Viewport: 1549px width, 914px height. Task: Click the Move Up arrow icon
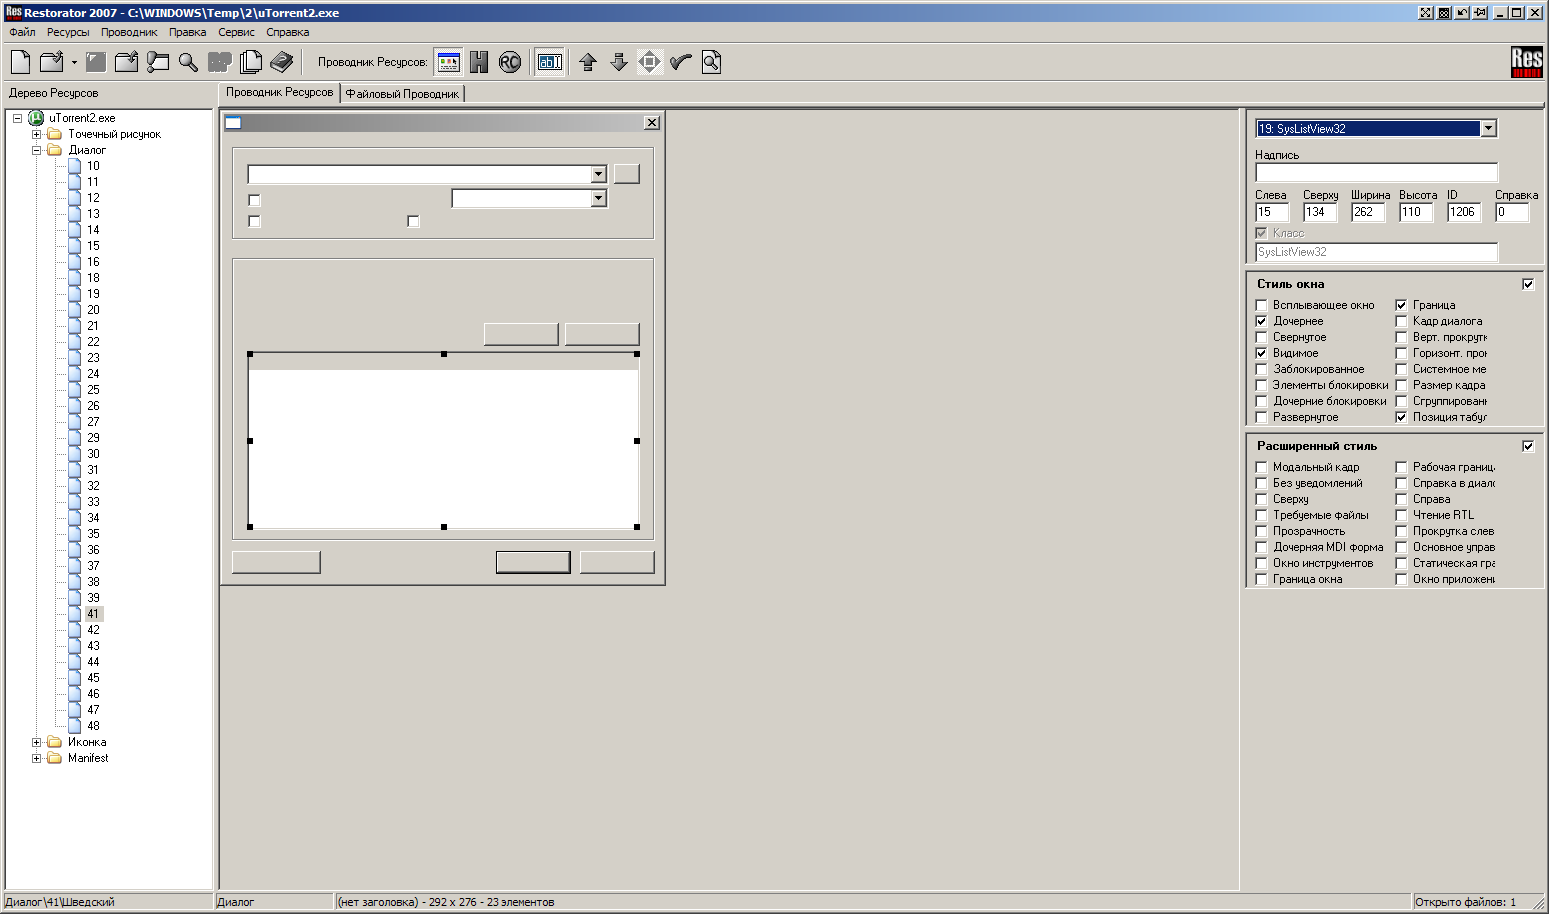pyautogui.click(x=588, y=62)
